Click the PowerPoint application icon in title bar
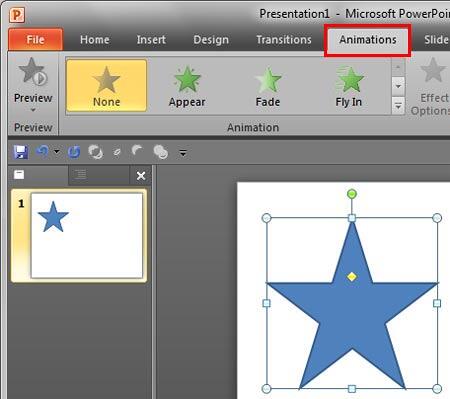 [17, 15]
